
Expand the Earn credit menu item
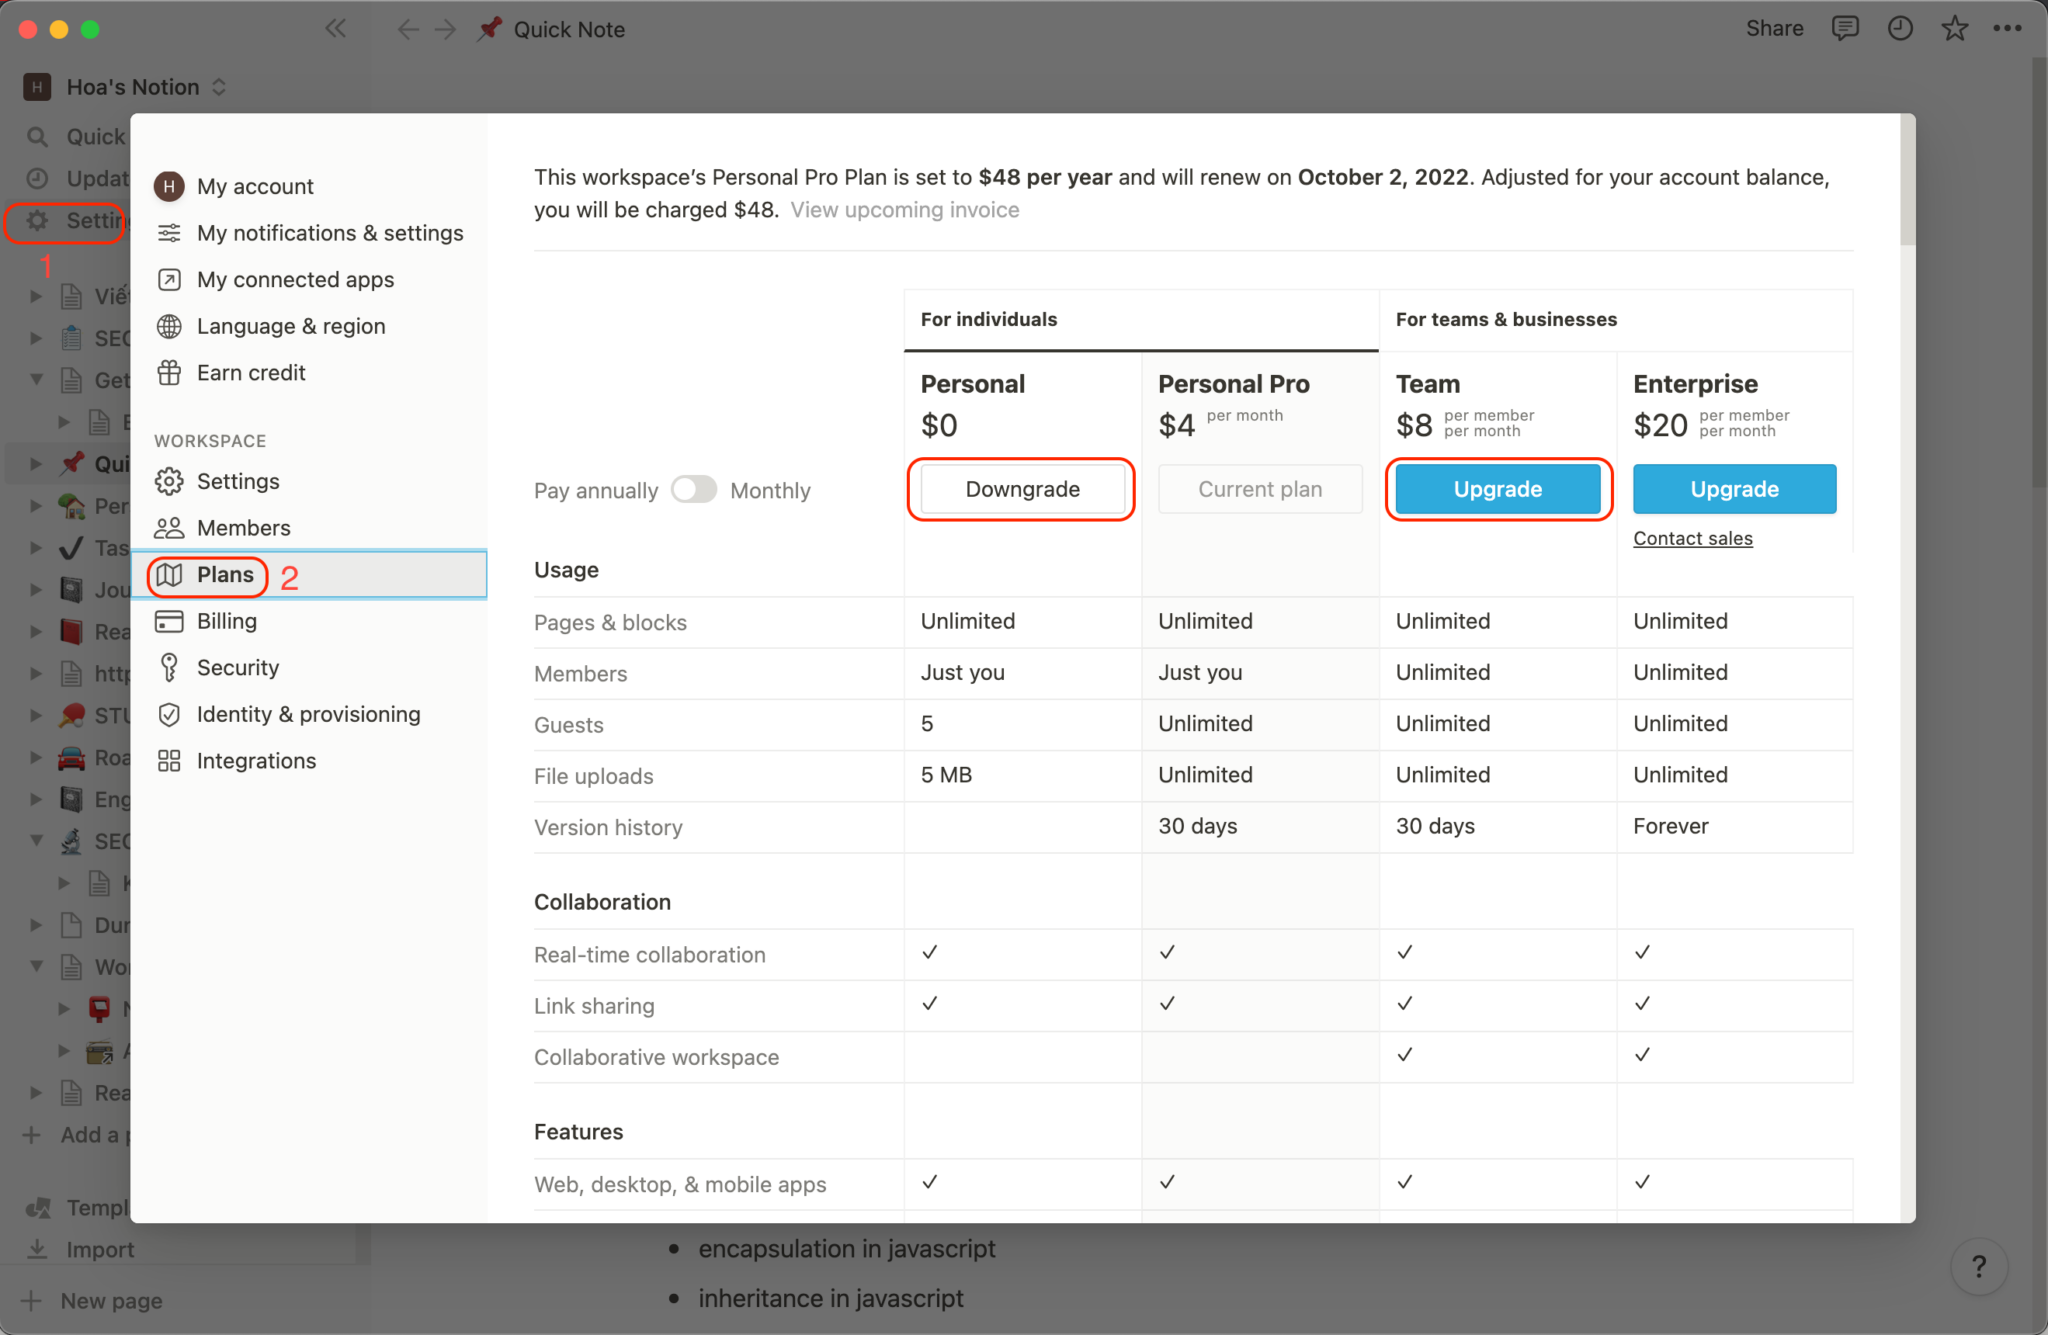251,370
